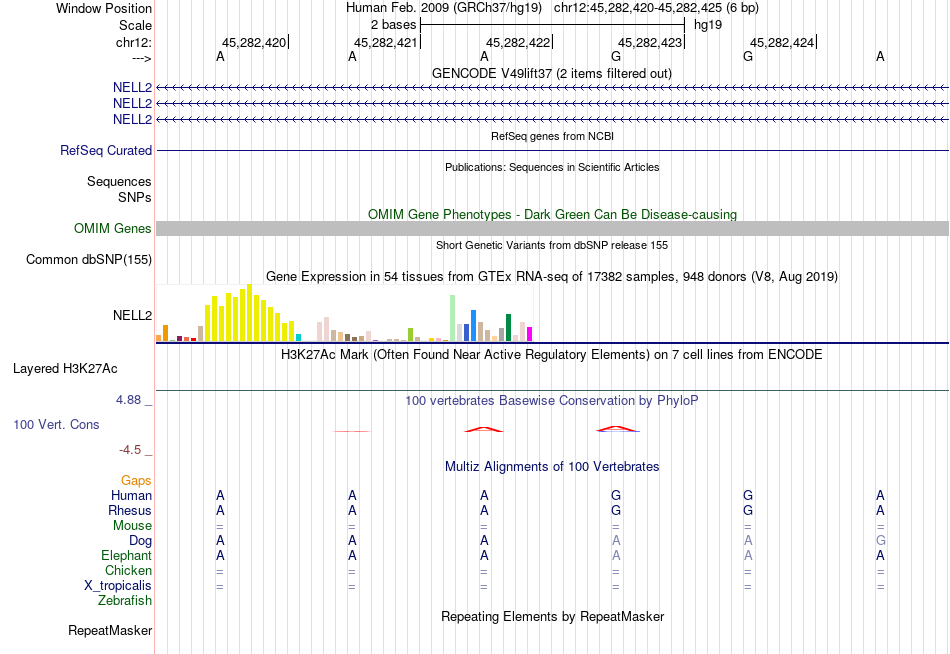The image size is (950, 654).
Task: Click position label 45,282,420 on ruler
Action: tap(254, 42)
